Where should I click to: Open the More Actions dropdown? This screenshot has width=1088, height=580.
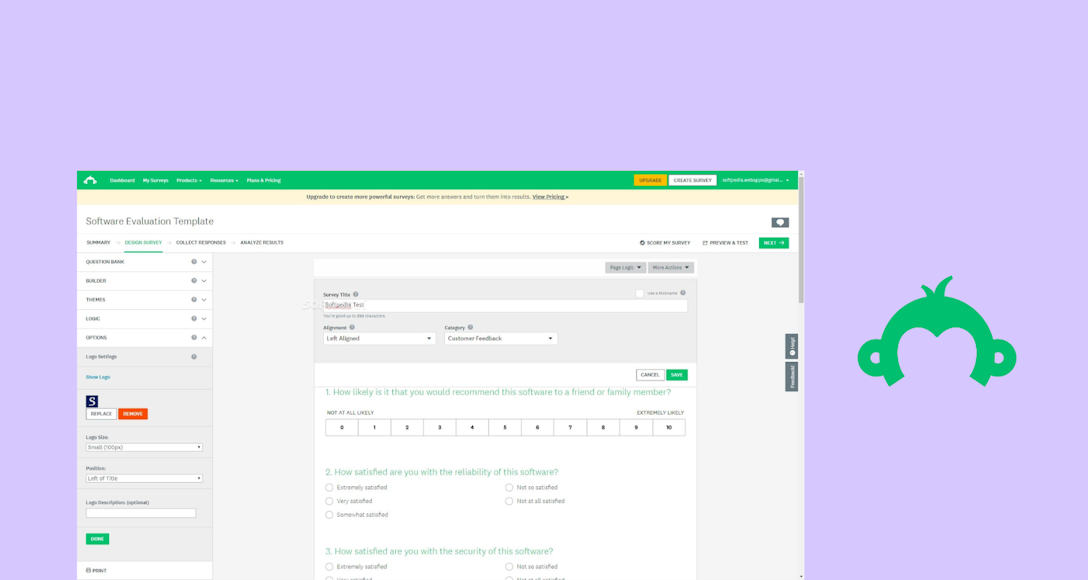[671, 267]
